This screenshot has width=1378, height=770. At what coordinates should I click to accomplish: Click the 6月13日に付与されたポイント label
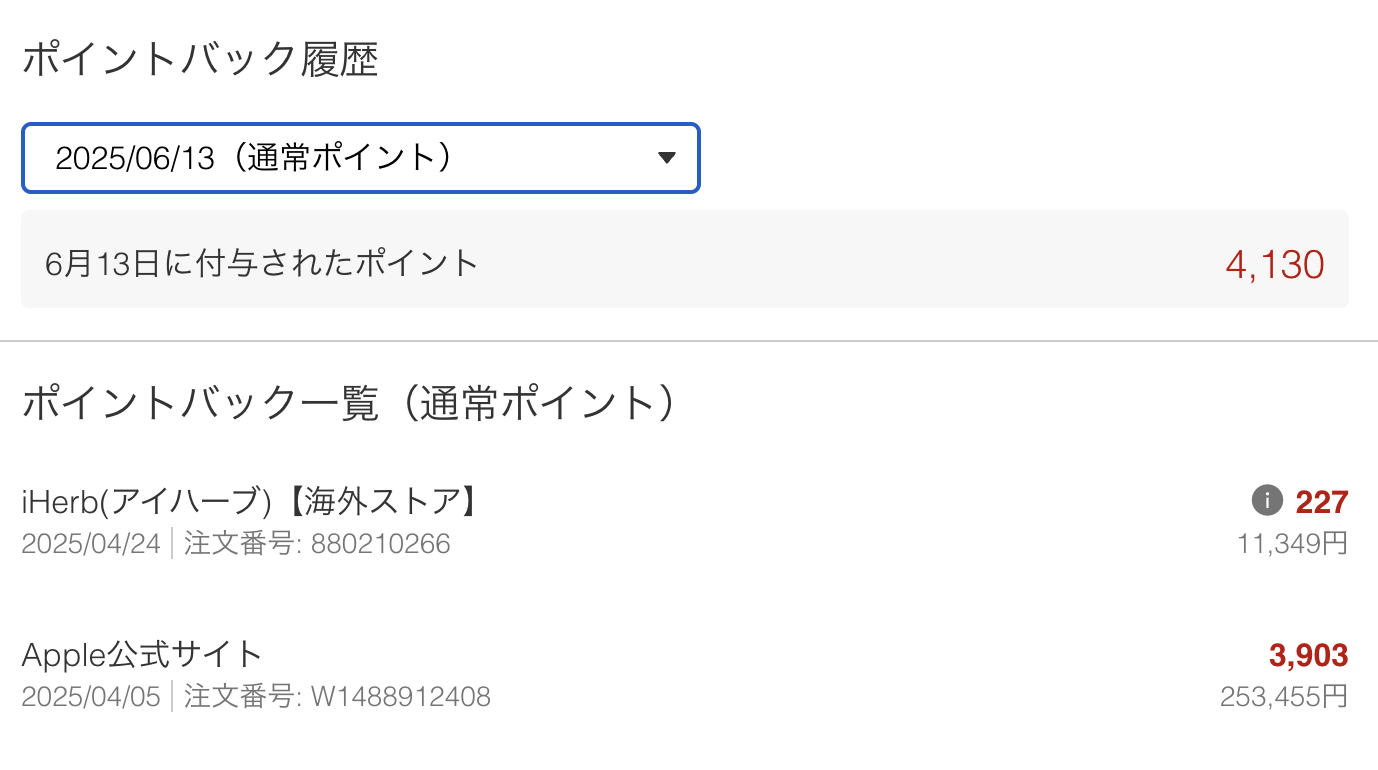[262, 264]
